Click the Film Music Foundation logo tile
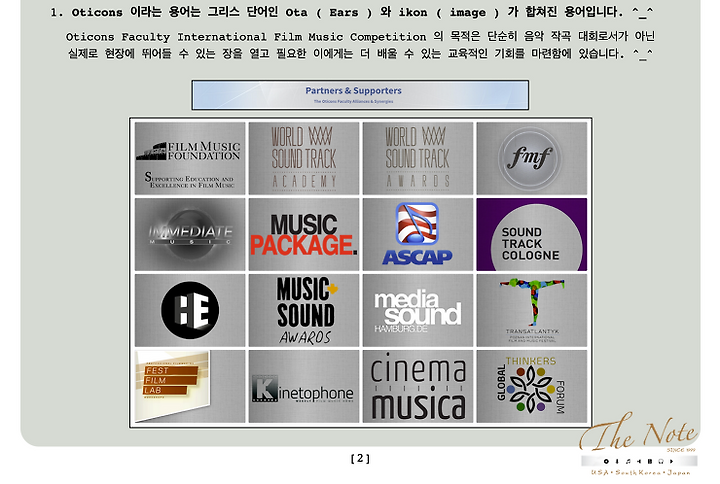720x484 pixels. tap(190, 158)
